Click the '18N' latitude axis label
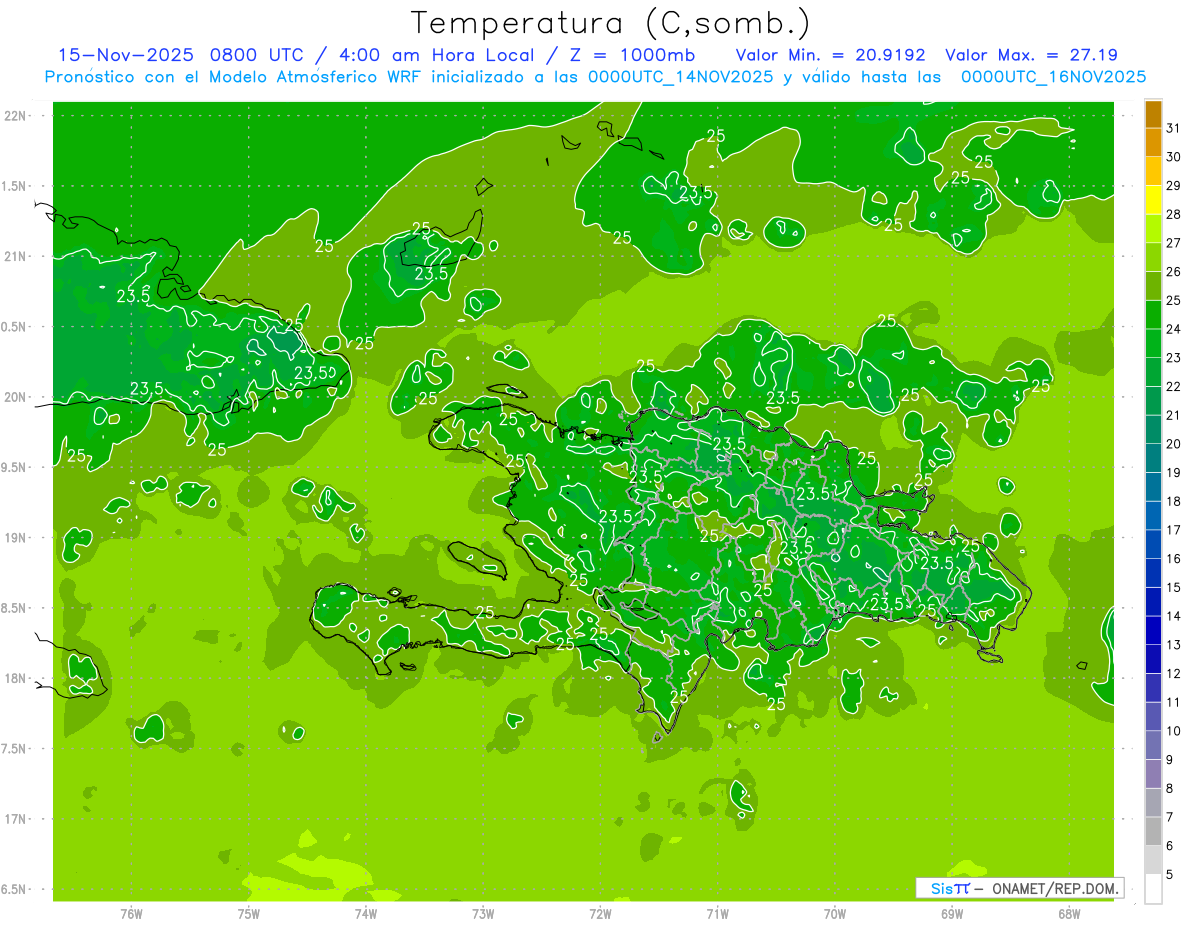The height and width of the screenshot is (927, 1200). [x=16, y=678]
